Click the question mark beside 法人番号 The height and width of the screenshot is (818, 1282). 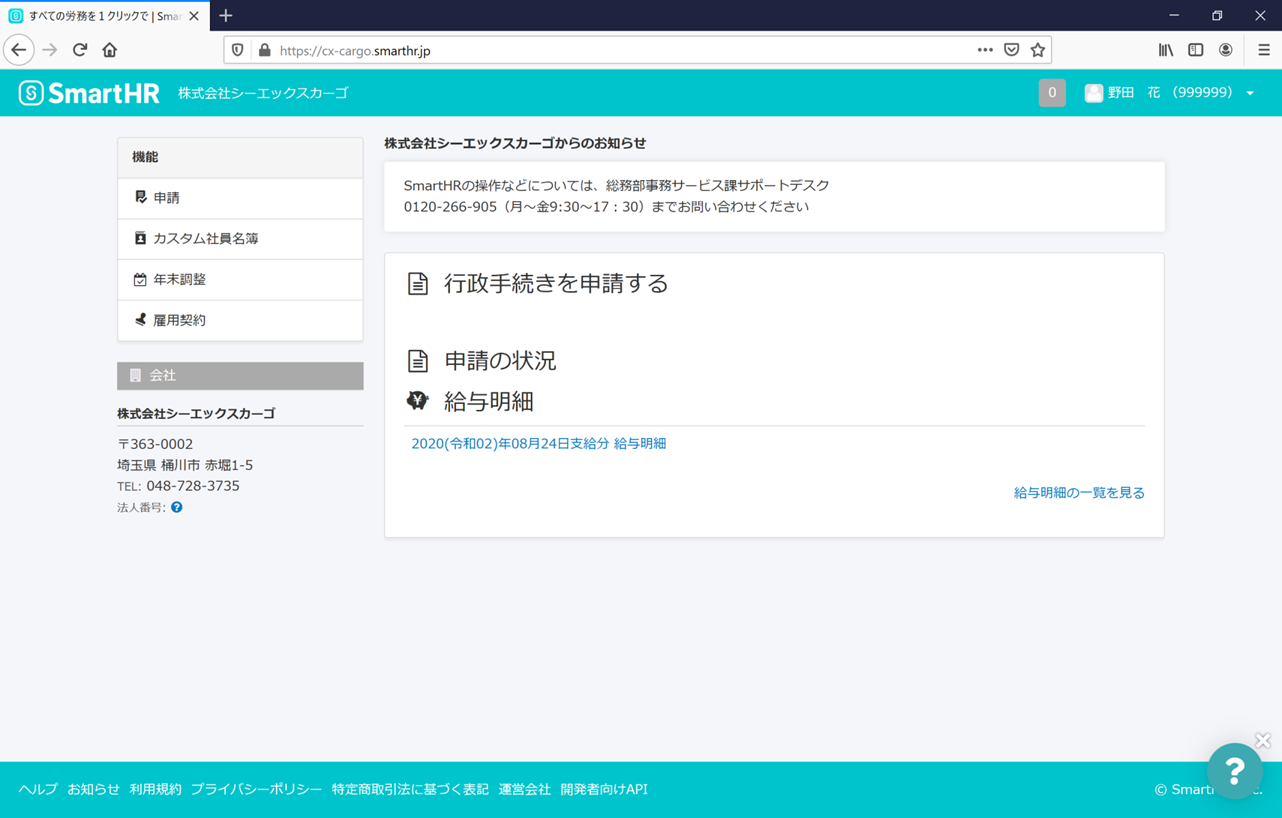click(177, 507)
